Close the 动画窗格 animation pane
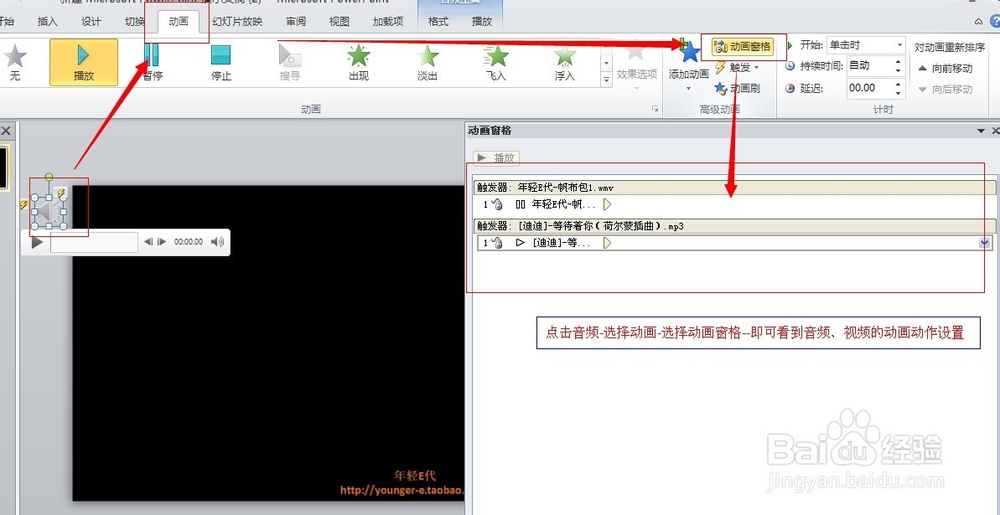The height and width of the screenshot is (515, 1000). pos(996,131)
